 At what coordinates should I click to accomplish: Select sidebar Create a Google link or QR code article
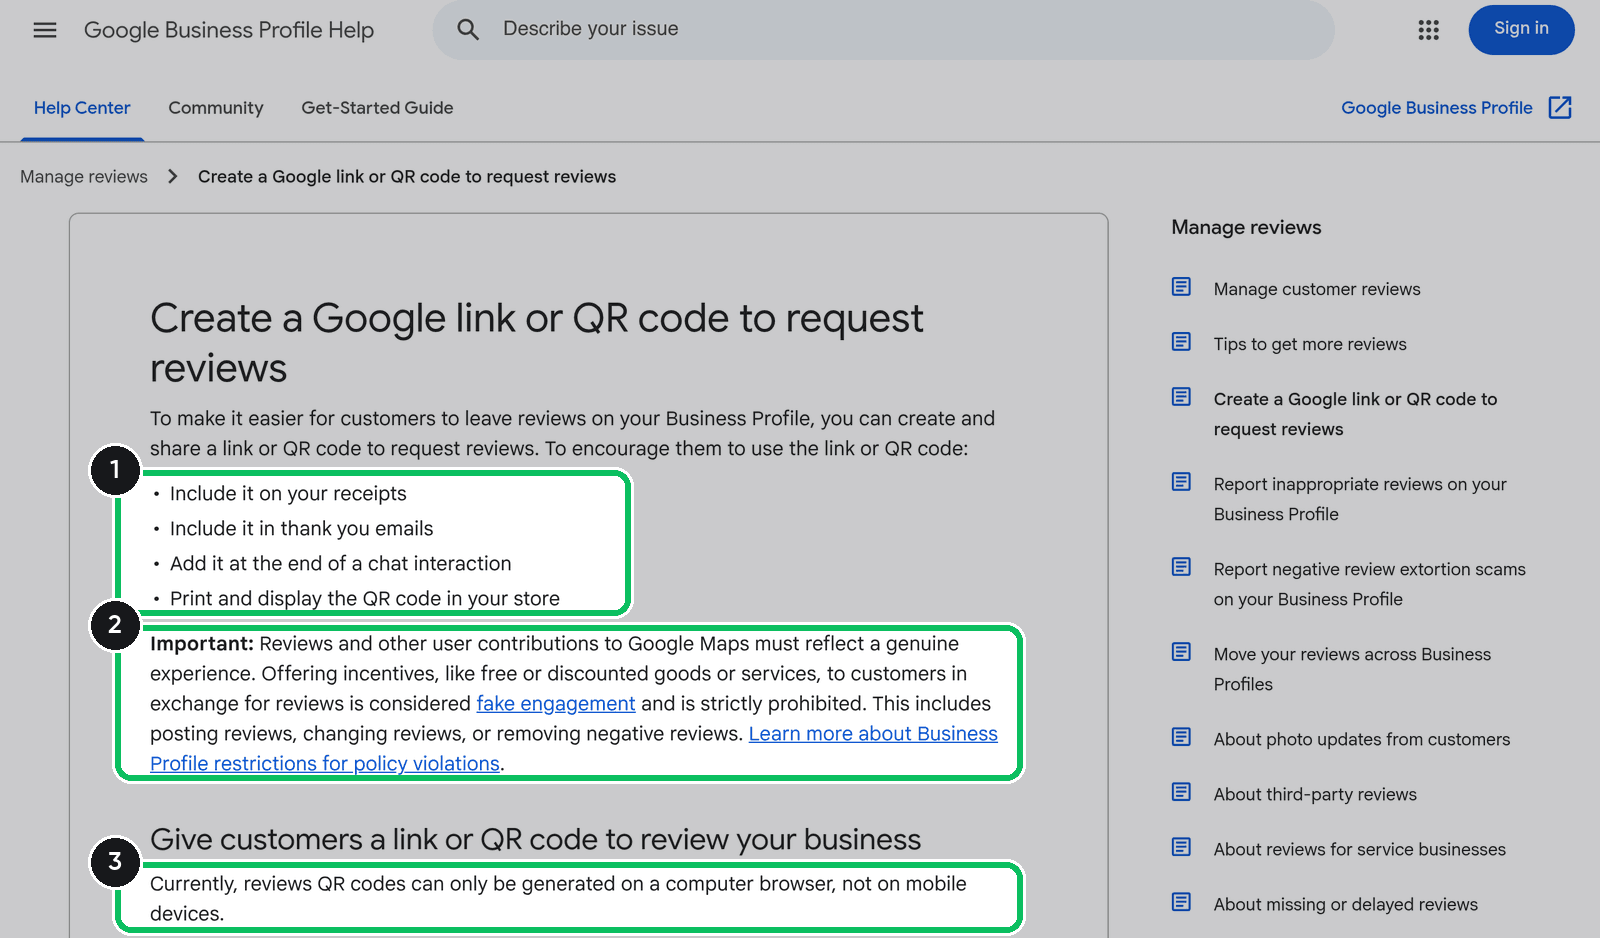coord(1355,414)
